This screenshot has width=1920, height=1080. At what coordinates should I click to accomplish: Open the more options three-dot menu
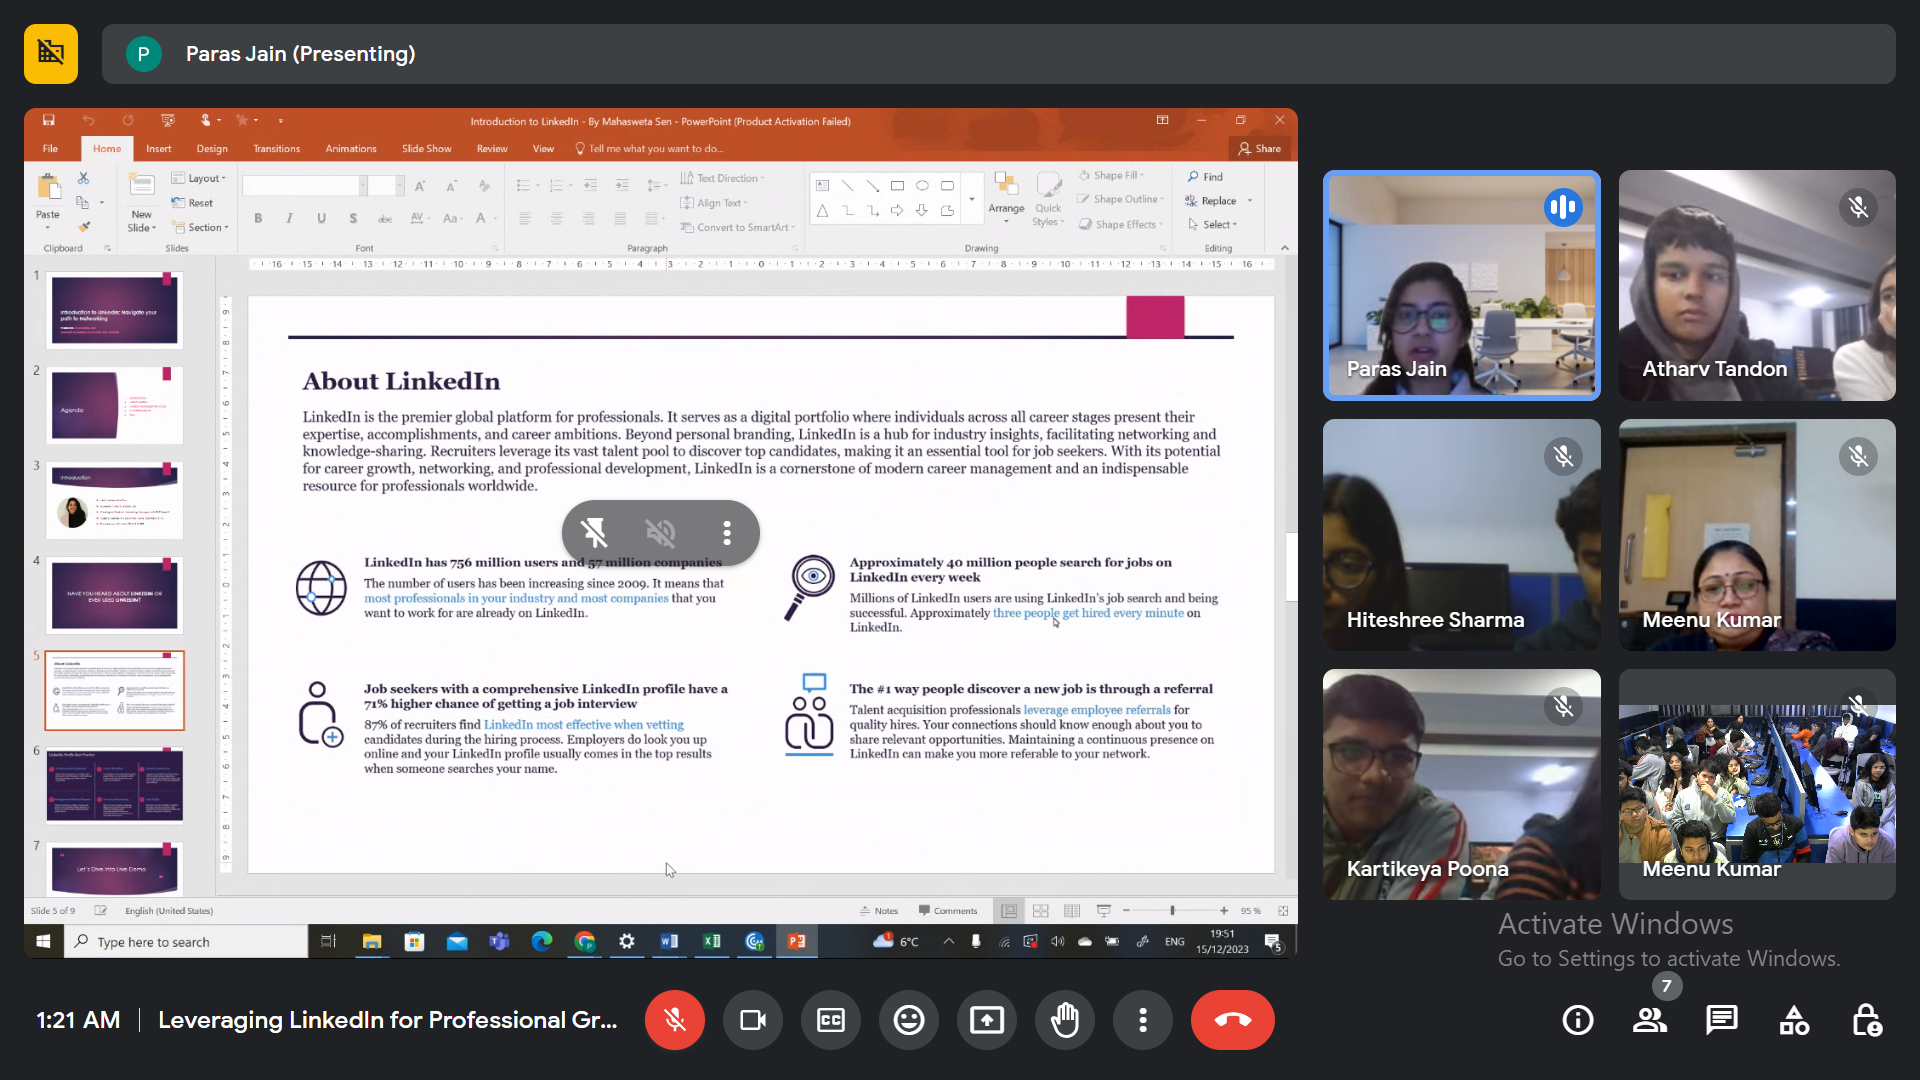click(1143, 1020)
